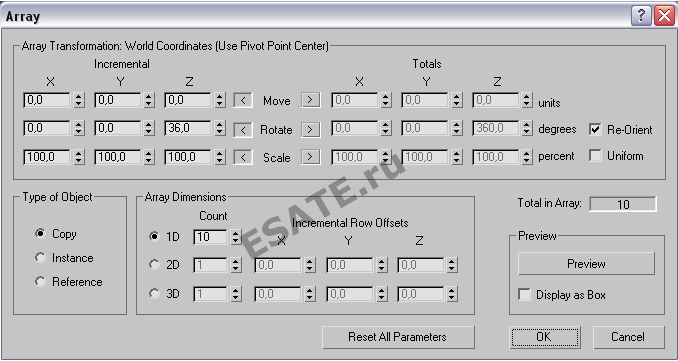Click the 3D row offset X field

coord(279,294)
